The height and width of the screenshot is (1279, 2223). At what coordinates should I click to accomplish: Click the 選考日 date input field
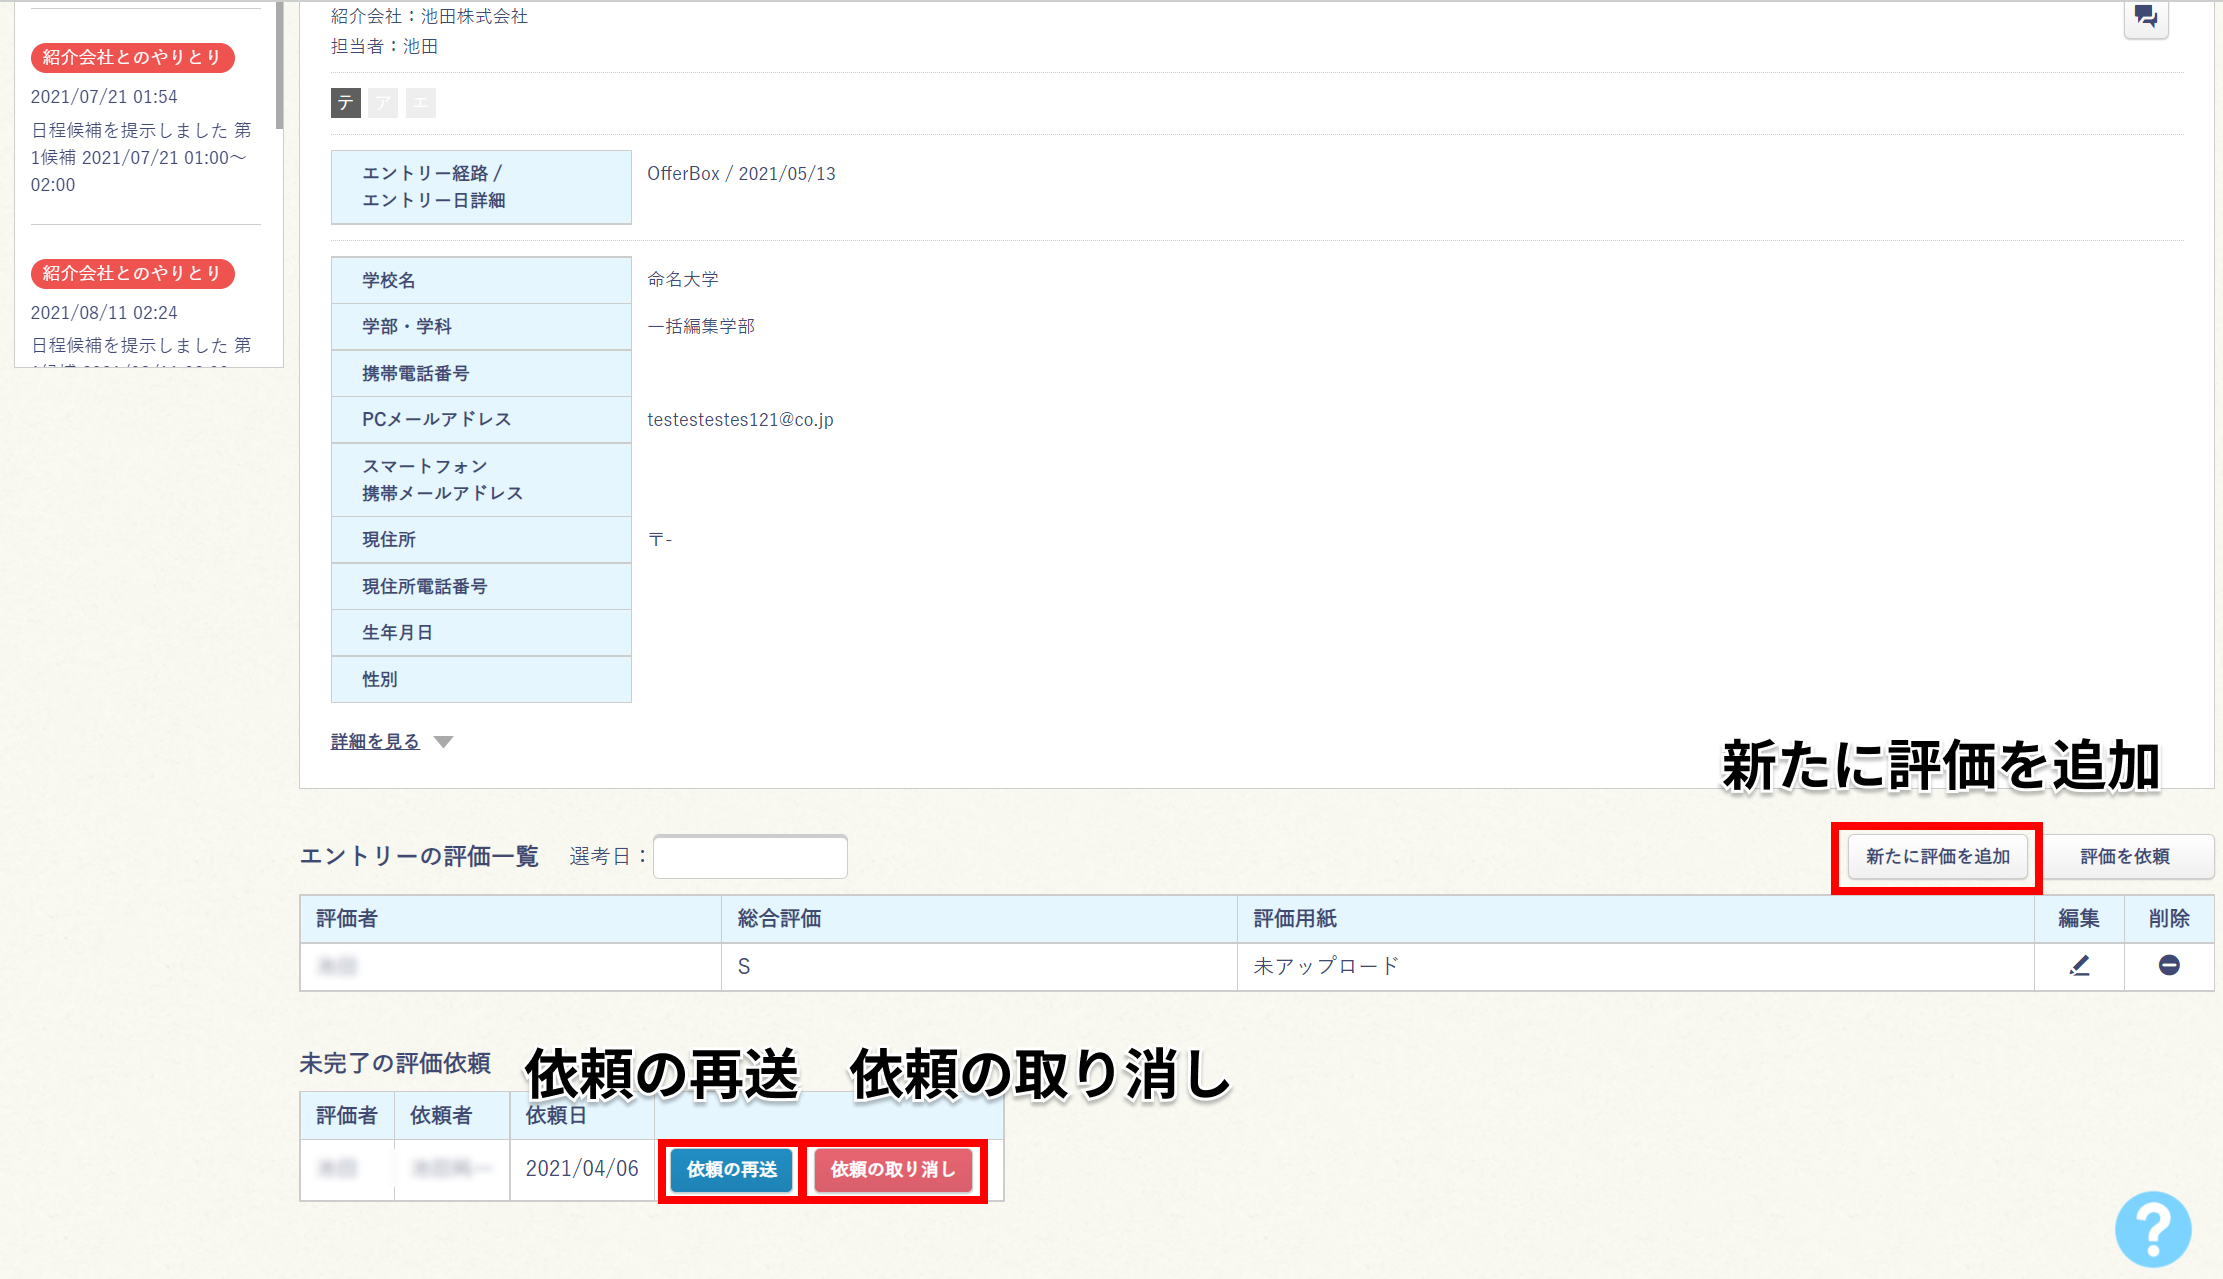point(750,857)
